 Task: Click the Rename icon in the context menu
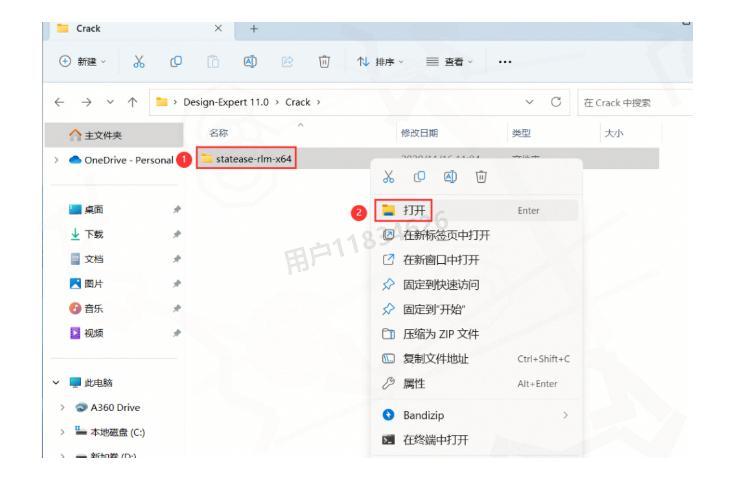pyautogui.click(x=450, y=177)
